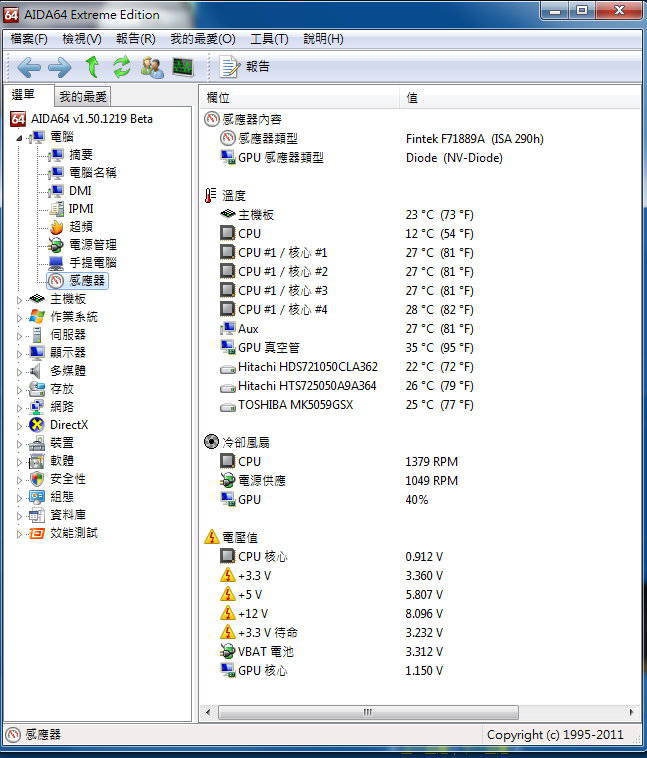Click the 報告 report toolbar button
The height and width of the screenshot is (758, 647).
(x=245, y=67)
